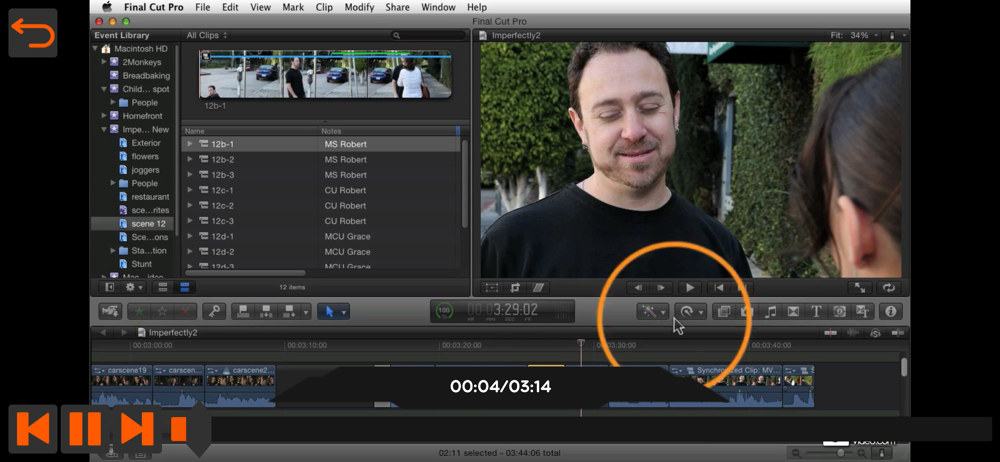
Task: Toggle Solo in the timeline
Action: tap(876, 332)
